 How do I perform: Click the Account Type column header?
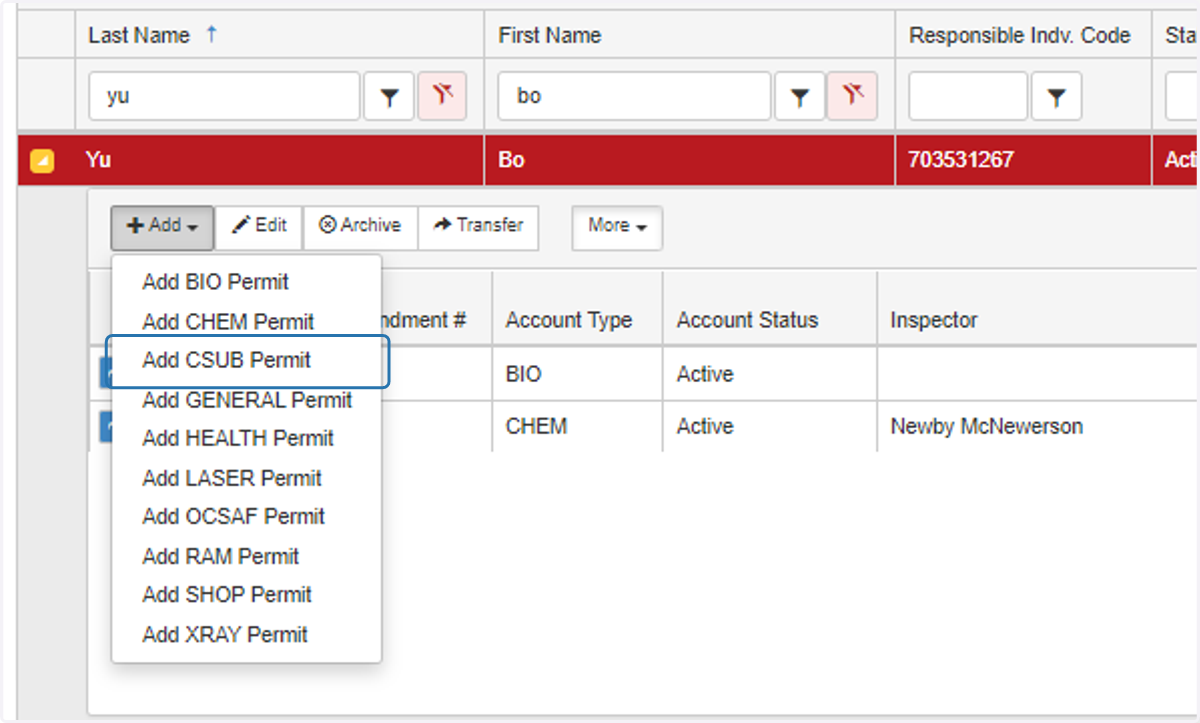coord(576,320)
